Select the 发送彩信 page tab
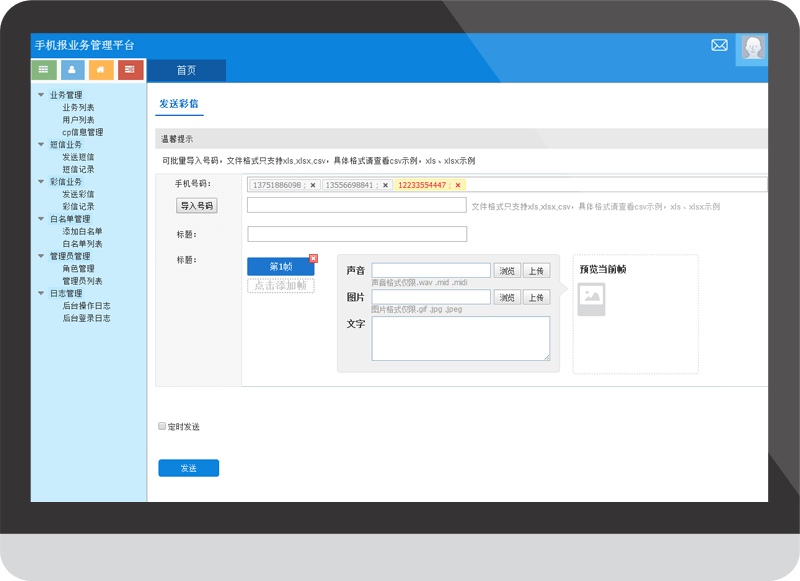Viewport: 800px width, 581px height. 179,104
